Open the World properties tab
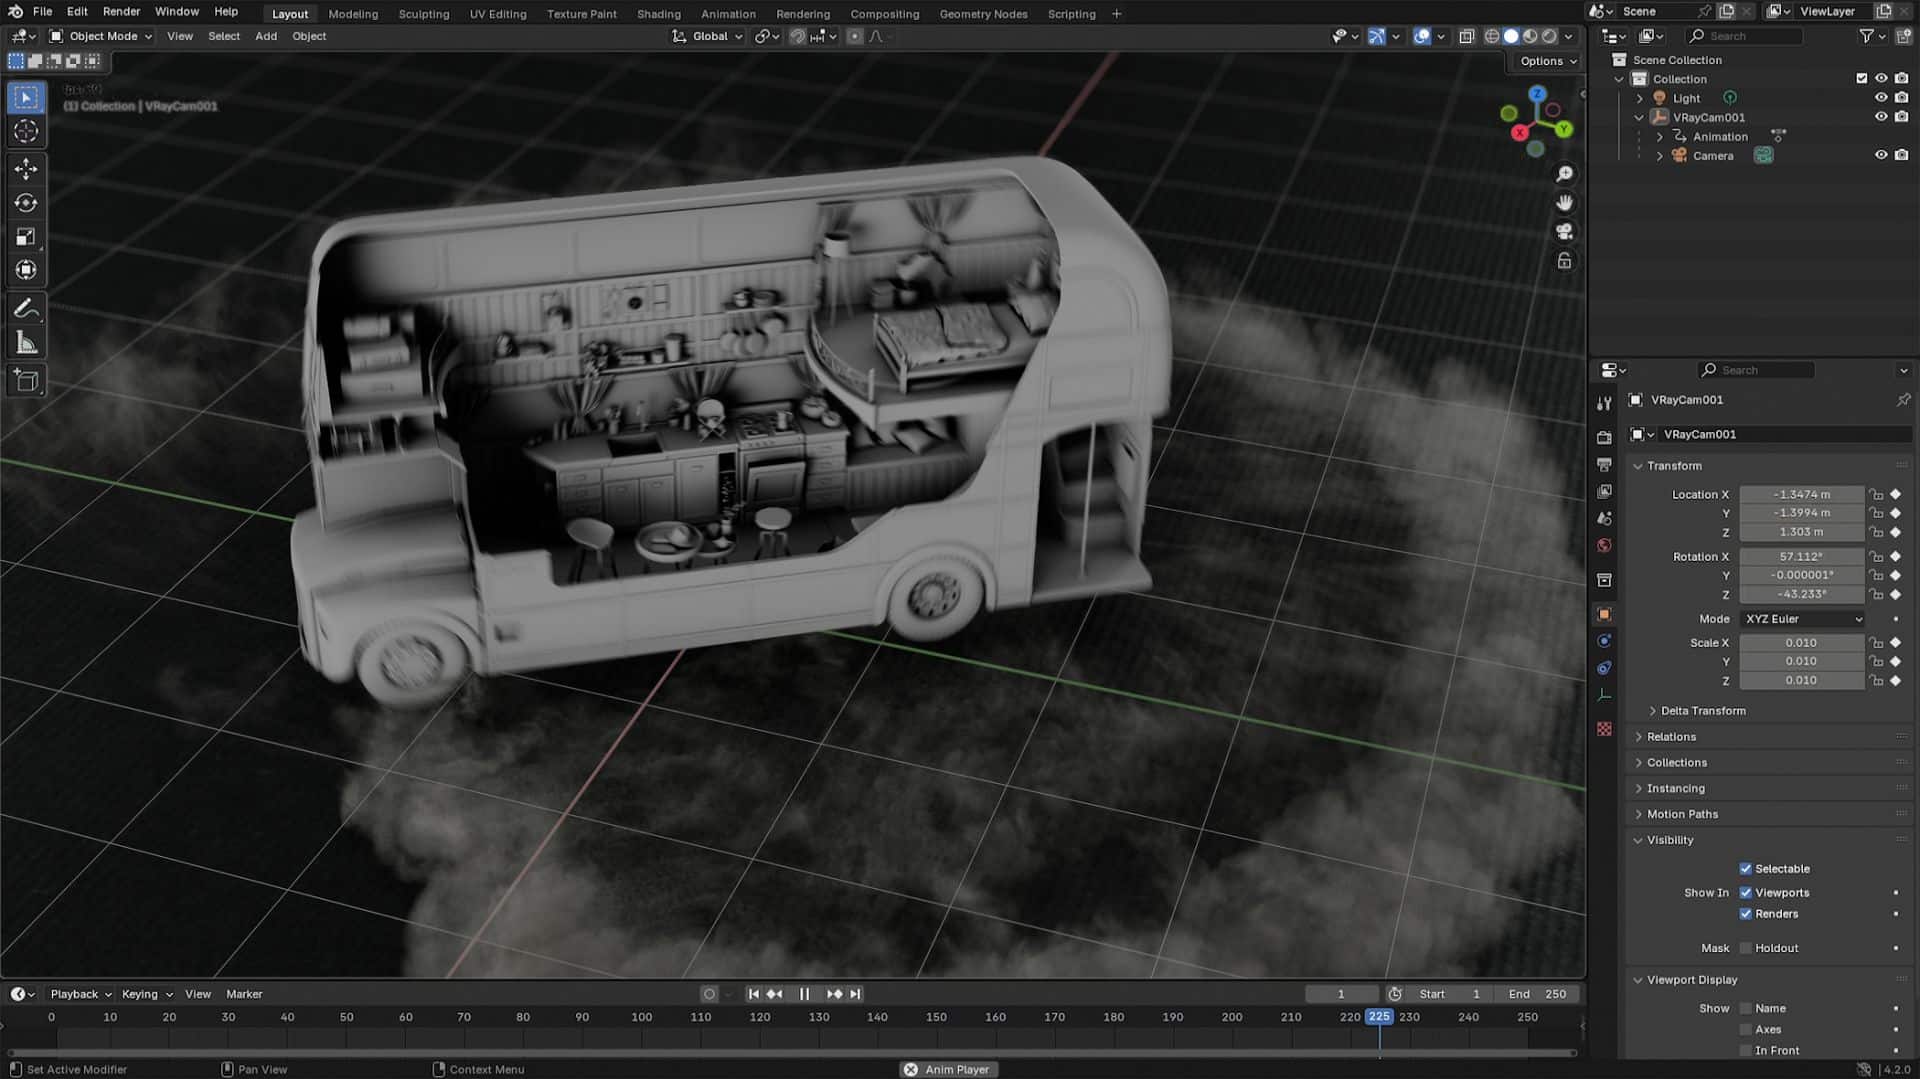This screenshot has height=1079, width=1920. (x=1604, y=545)
